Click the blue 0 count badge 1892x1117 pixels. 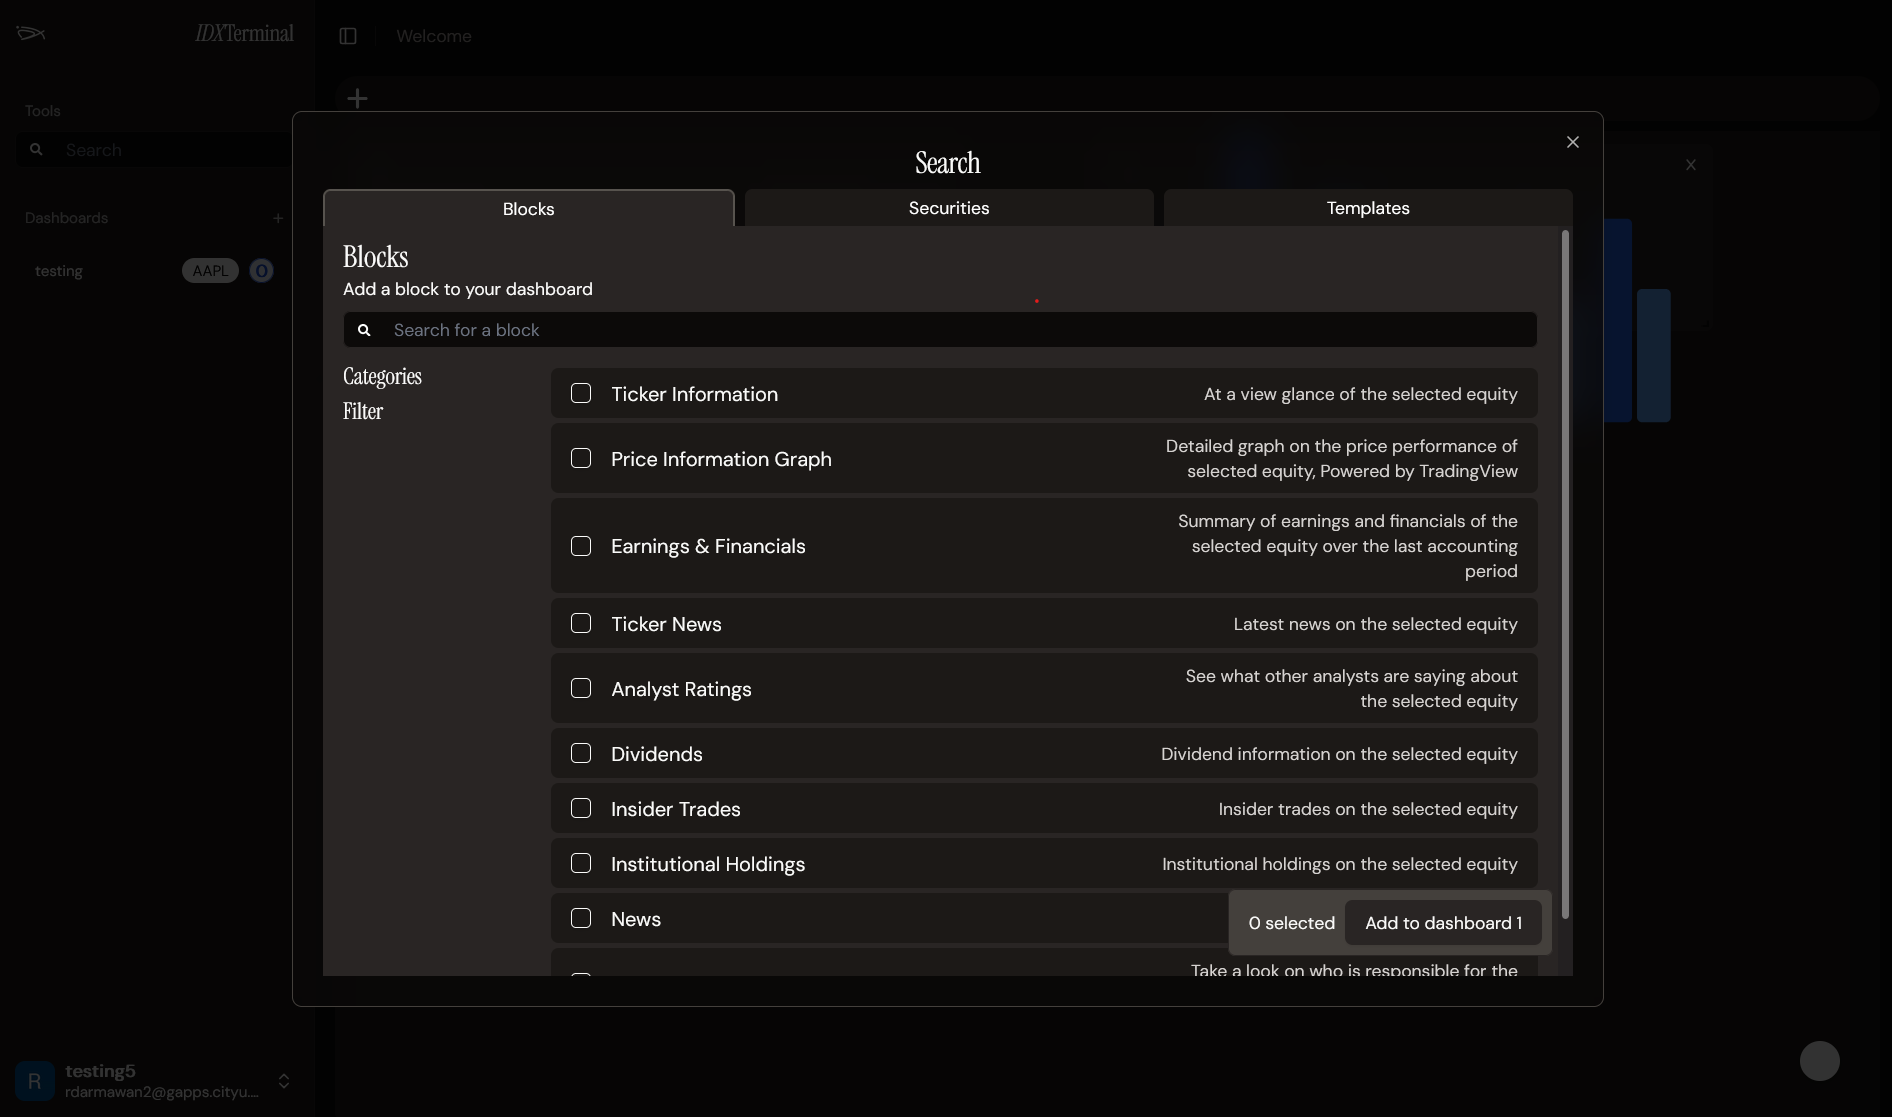pos(261,271)
